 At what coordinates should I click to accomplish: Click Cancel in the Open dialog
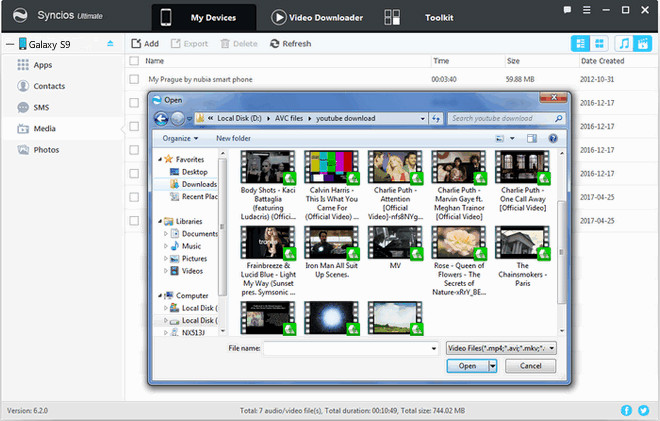pos(530,366)
